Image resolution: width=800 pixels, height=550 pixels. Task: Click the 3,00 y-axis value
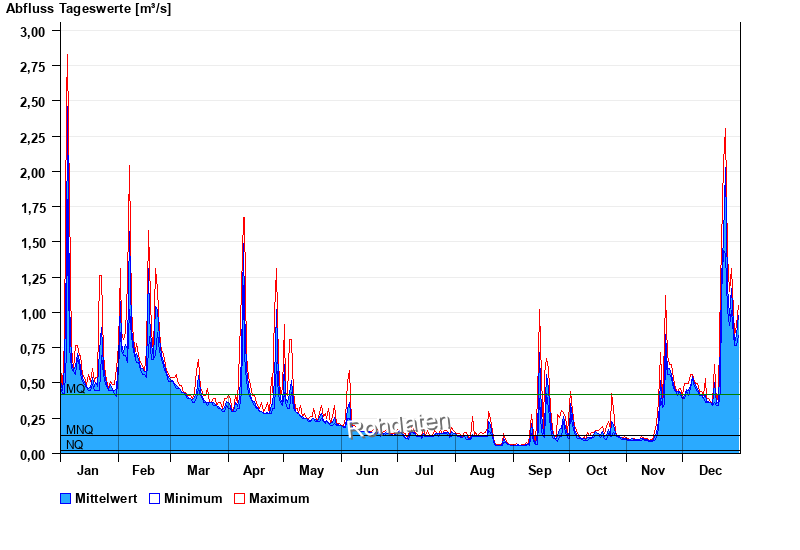[33, 31]
